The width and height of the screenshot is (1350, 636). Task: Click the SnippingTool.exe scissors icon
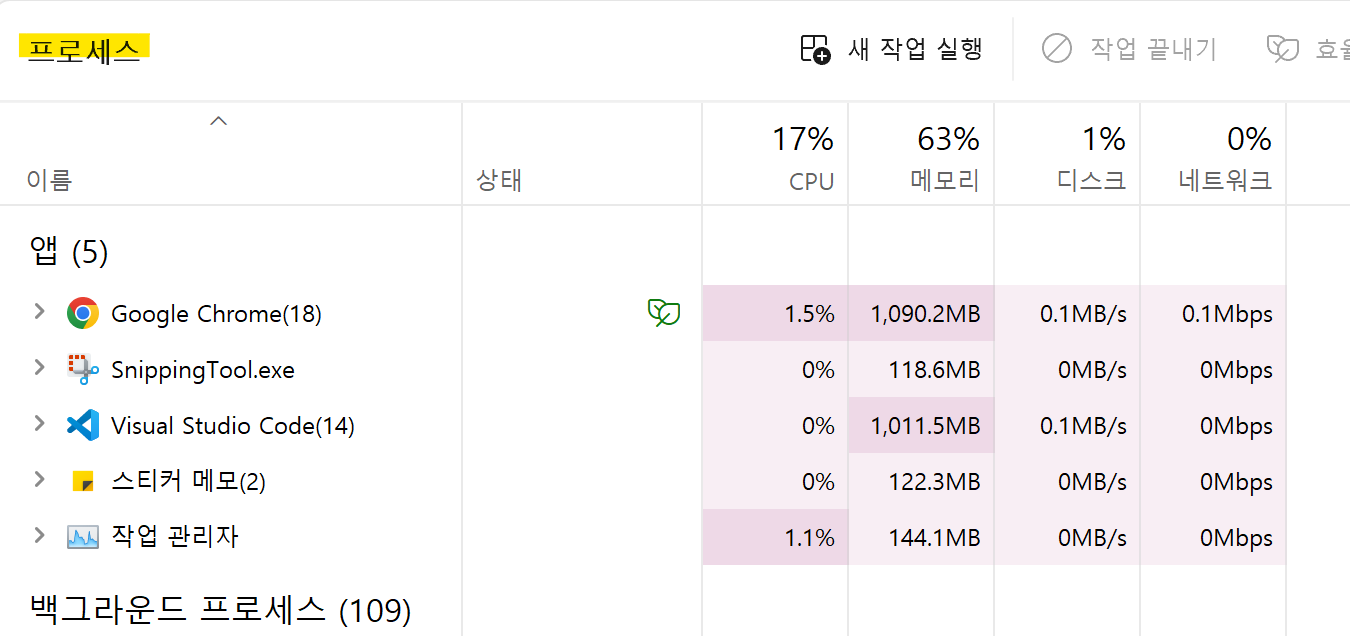[83, 370]
